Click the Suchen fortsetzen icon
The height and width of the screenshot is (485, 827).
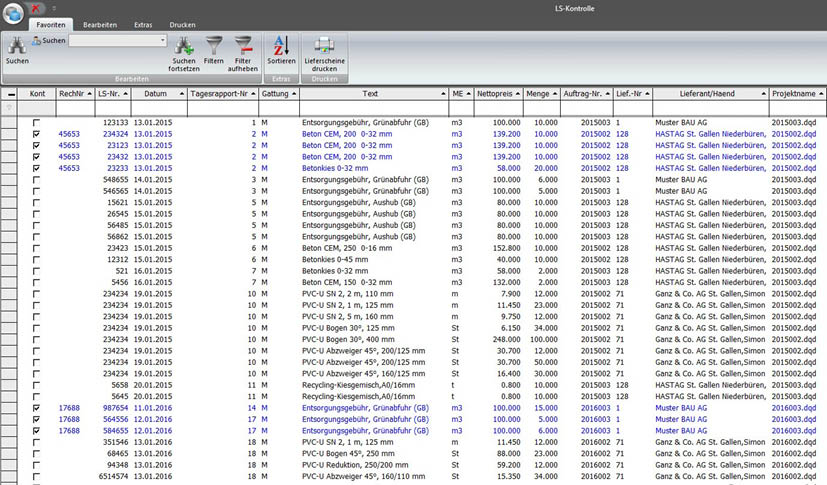coord(184,45)
